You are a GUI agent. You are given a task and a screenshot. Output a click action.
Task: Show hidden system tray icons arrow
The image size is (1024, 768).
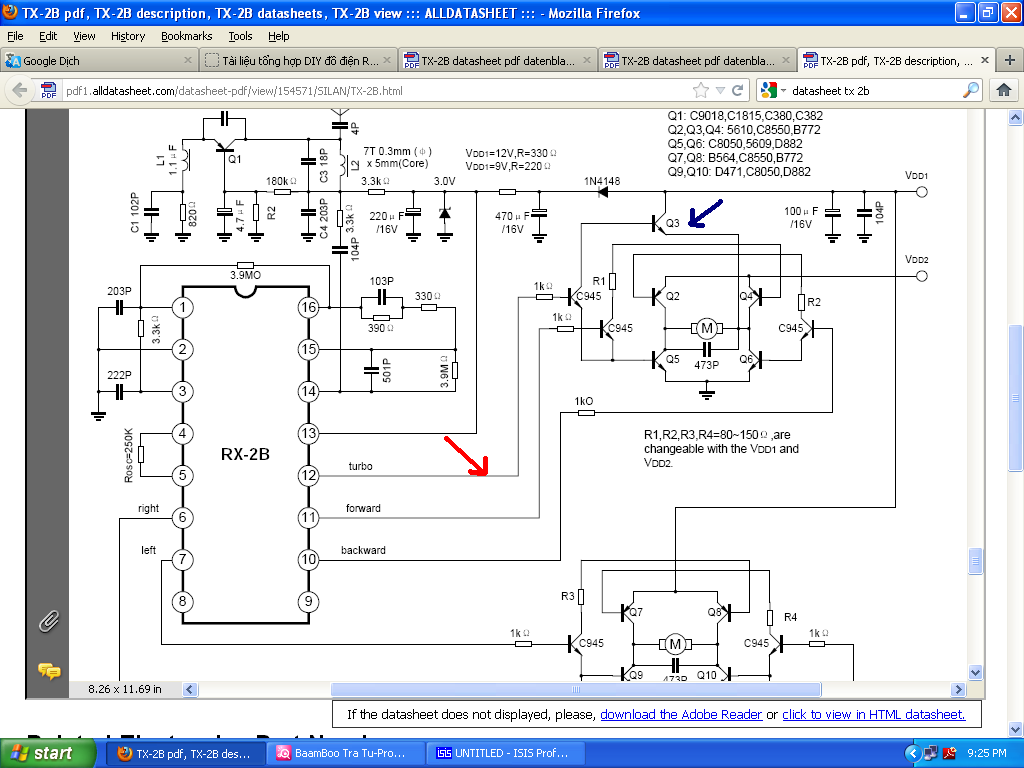tap(912, 753)
